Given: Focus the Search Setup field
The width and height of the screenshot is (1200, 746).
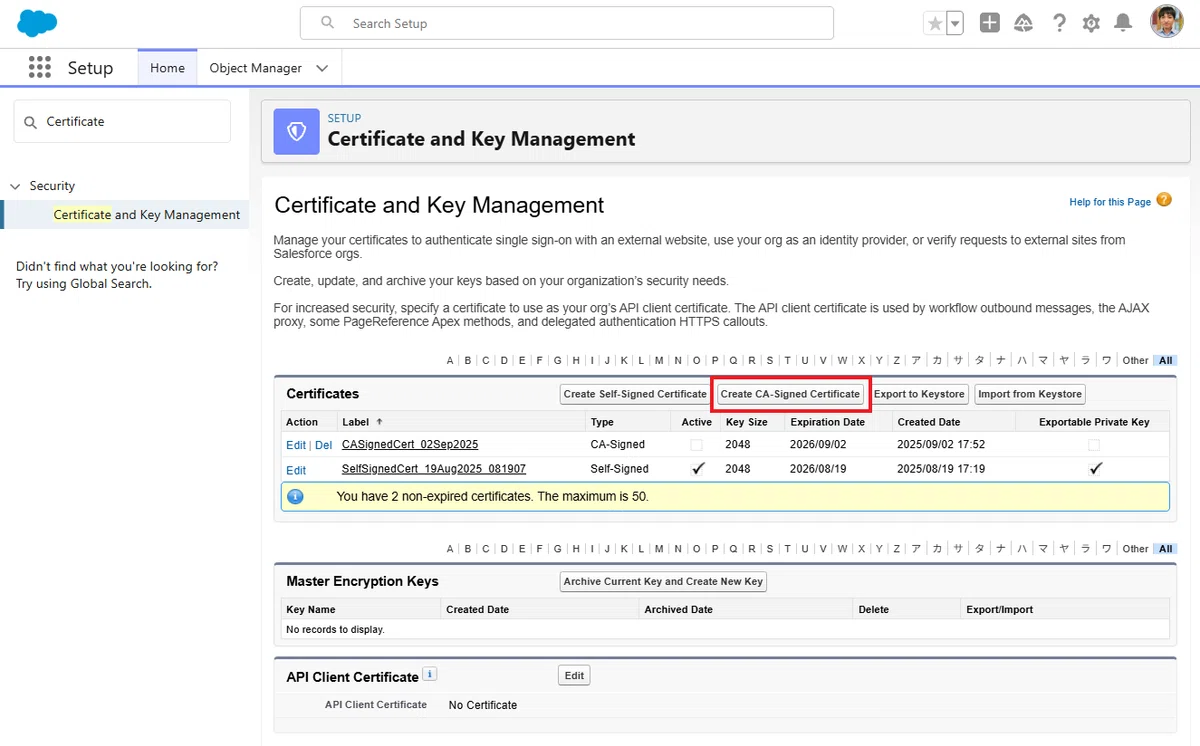Looking at the screenshot, I should click(567, 23).
